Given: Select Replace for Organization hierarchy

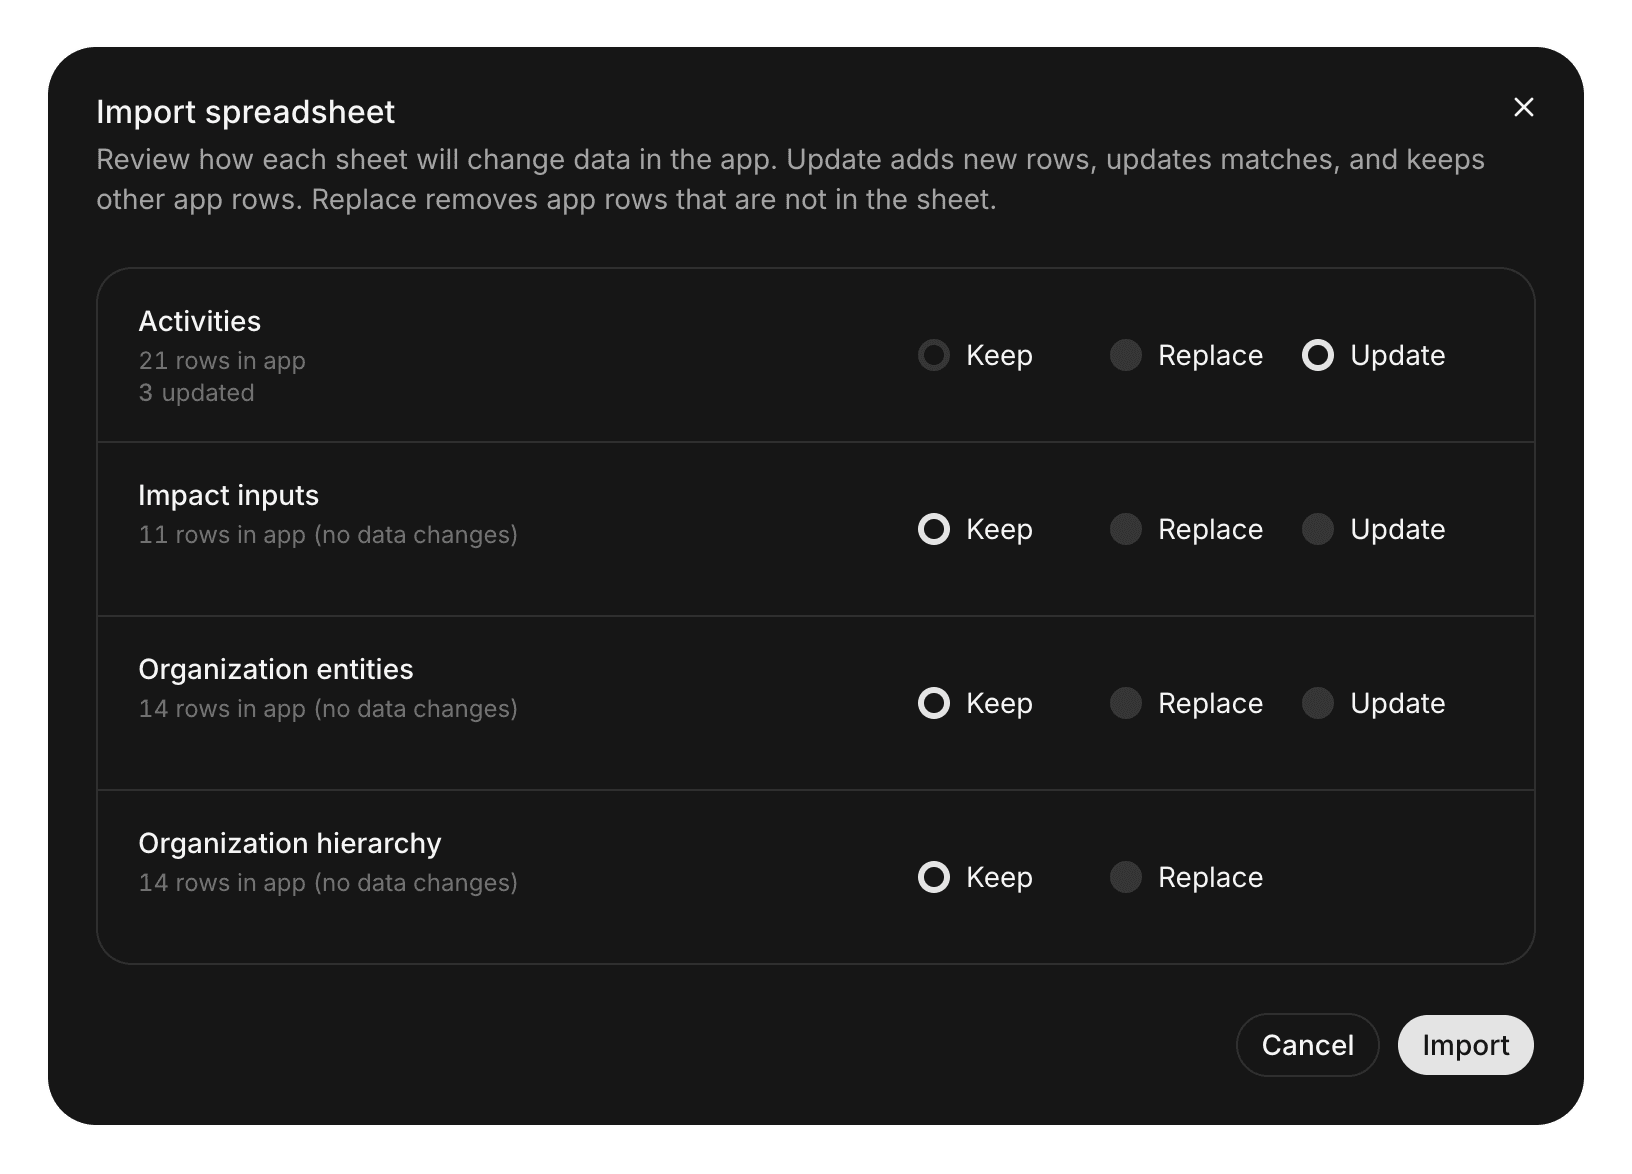Looking at the screenshot, I should coord(1126,877).
